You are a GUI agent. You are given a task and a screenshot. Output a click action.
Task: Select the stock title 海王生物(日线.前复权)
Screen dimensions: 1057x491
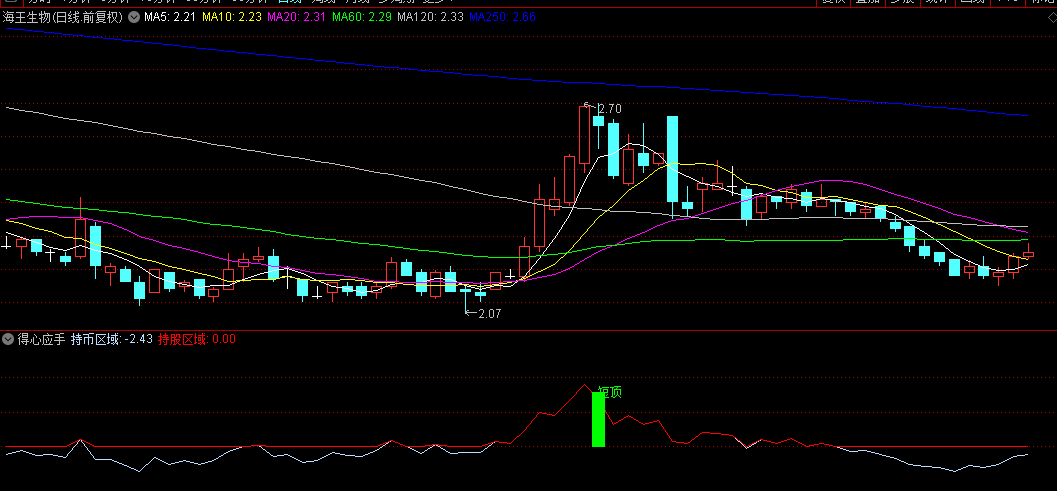[63, 18]
